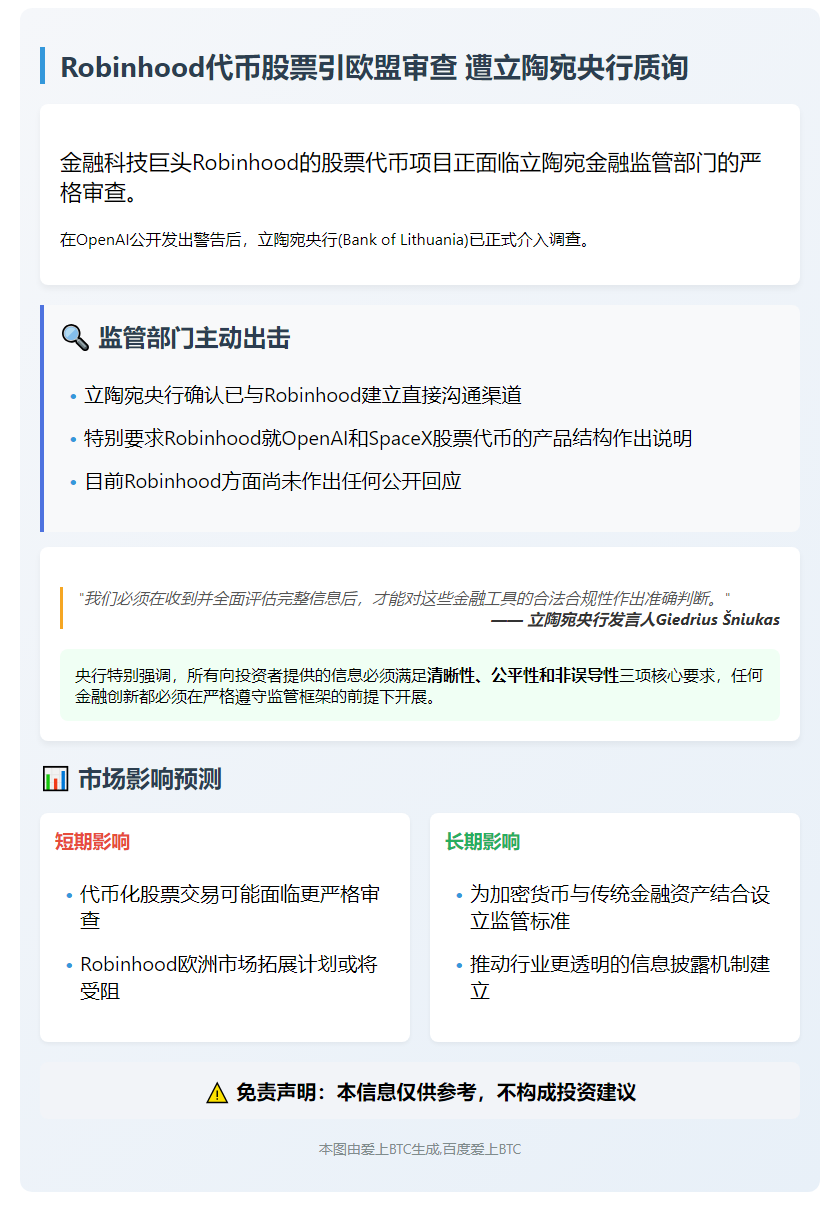The width and height of the screenshot is (840, 1224).
Task: Click bold phrase '清晰性、公平性和非误导性'
Action: click(523, 676)
